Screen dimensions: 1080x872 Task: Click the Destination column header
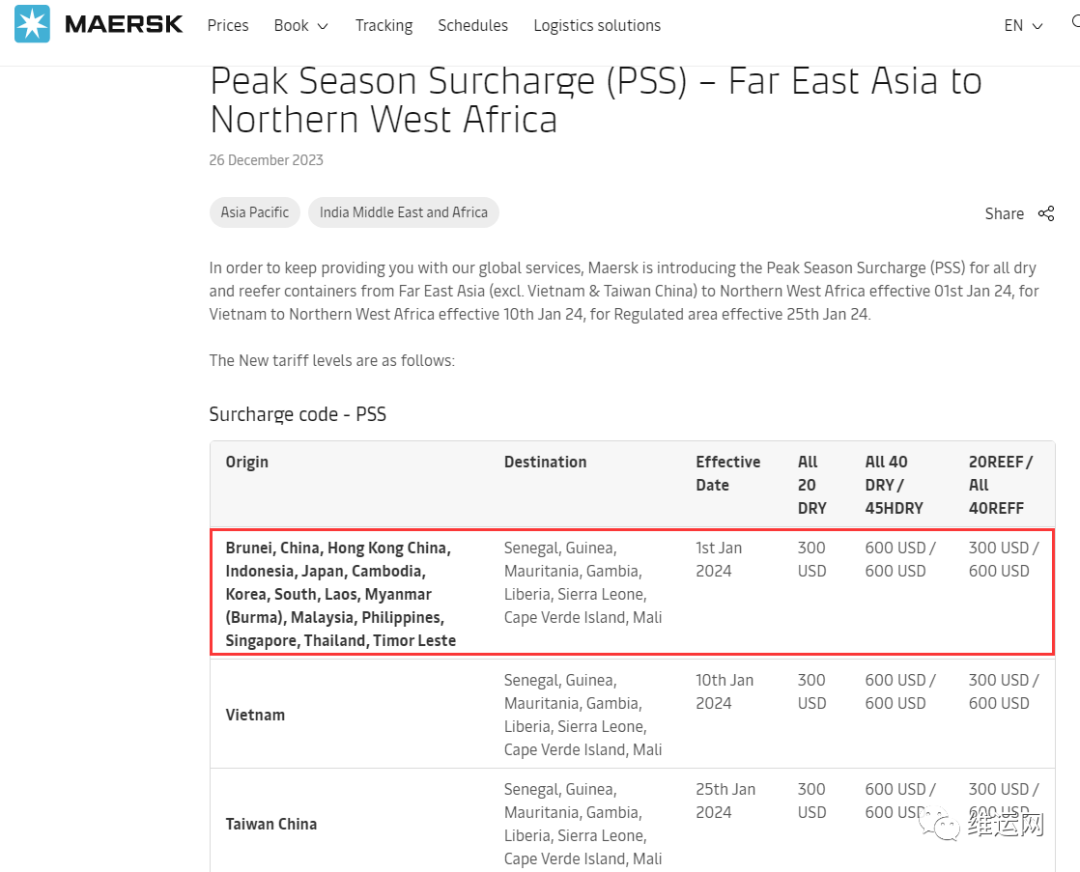click(x=545, y=462)
